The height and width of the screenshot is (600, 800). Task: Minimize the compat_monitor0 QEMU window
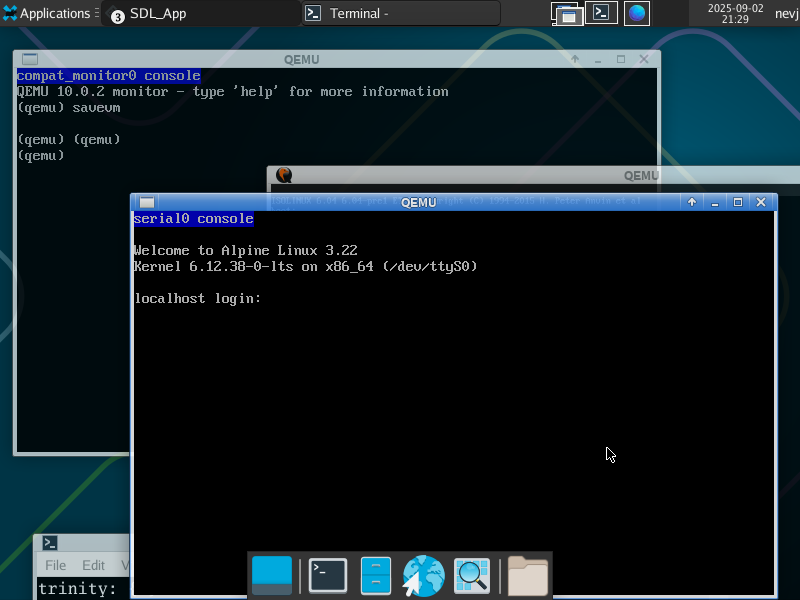[x=598, y=59]
